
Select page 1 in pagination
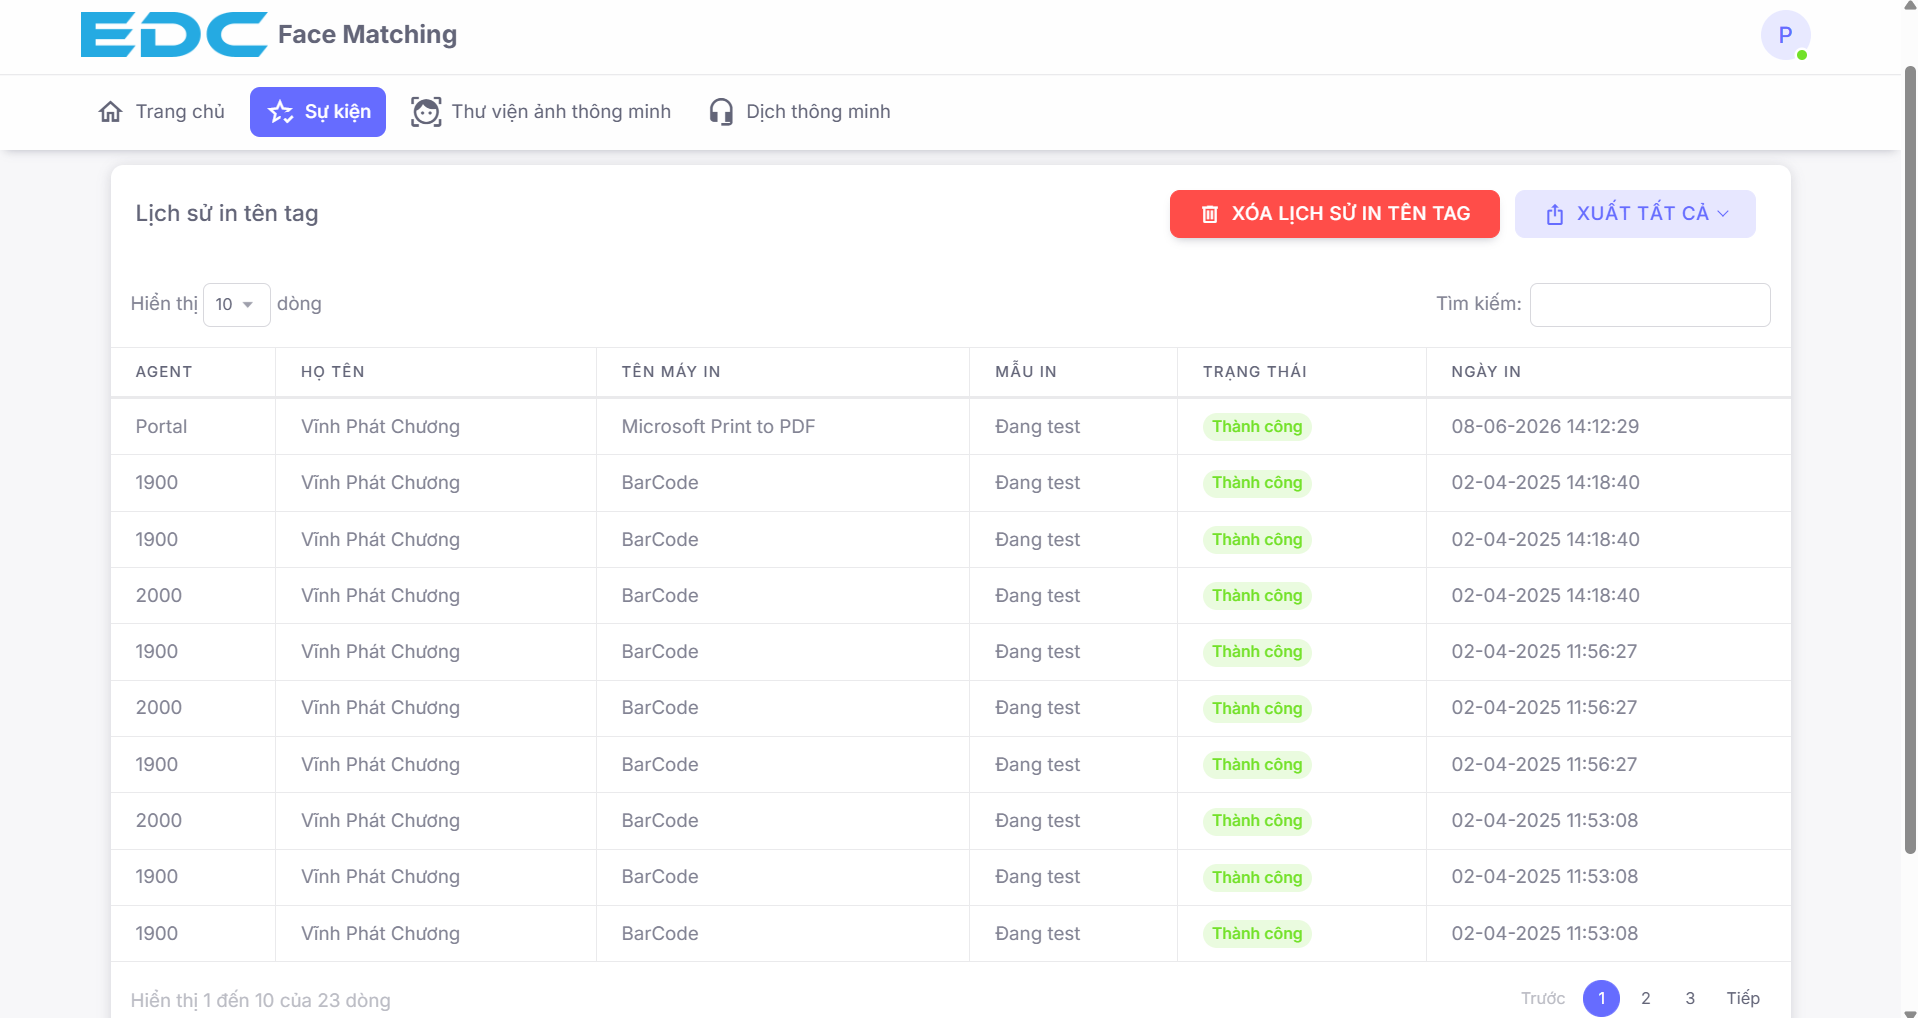1601,998
